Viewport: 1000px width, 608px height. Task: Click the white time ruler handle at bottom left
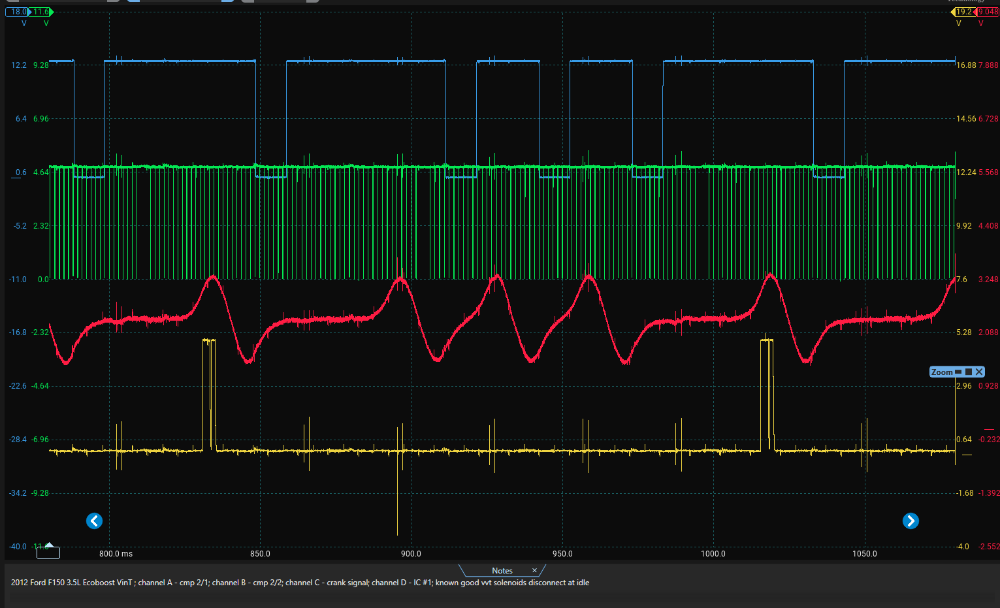(48, 552)
